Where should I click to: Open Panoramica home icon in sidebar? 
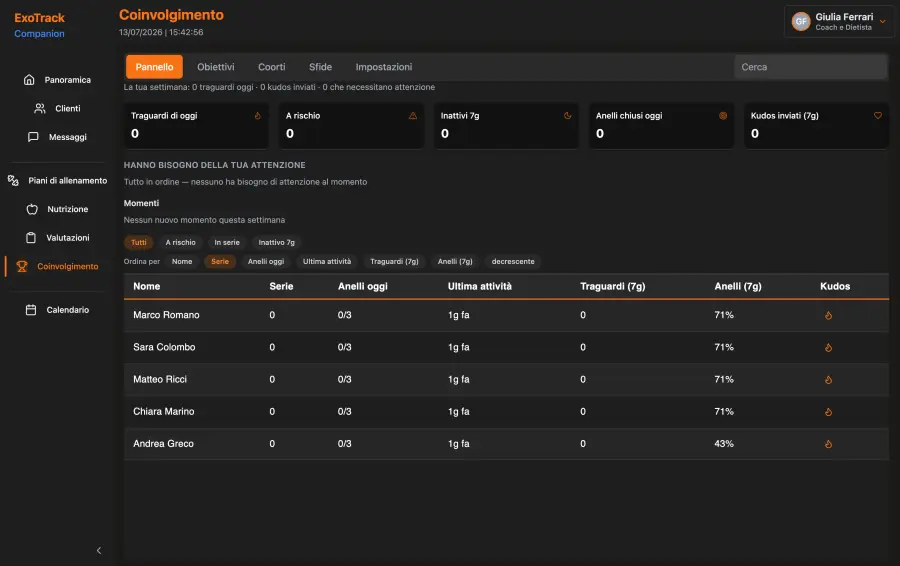(29, 80)
